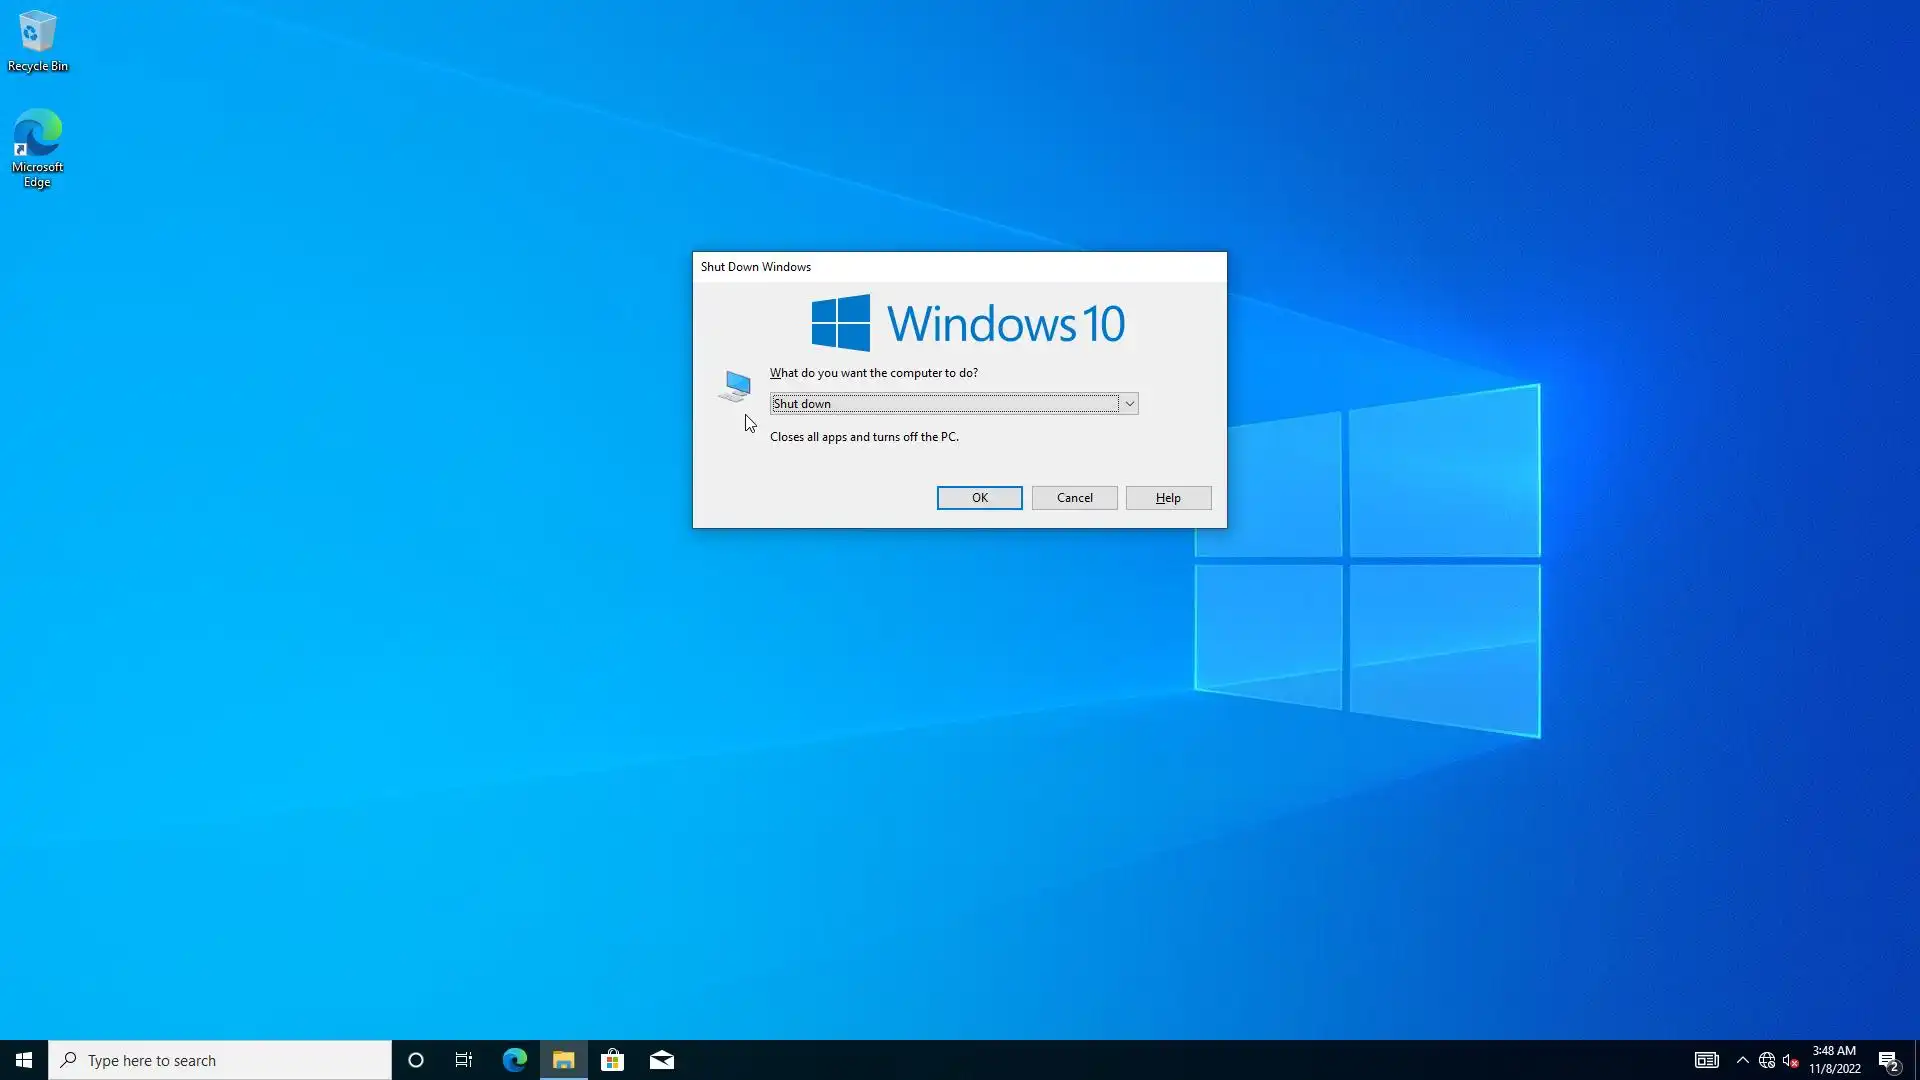Click the muted speaker volume icon
Screen dimensions: 1920x1080
[1790, 1060]
